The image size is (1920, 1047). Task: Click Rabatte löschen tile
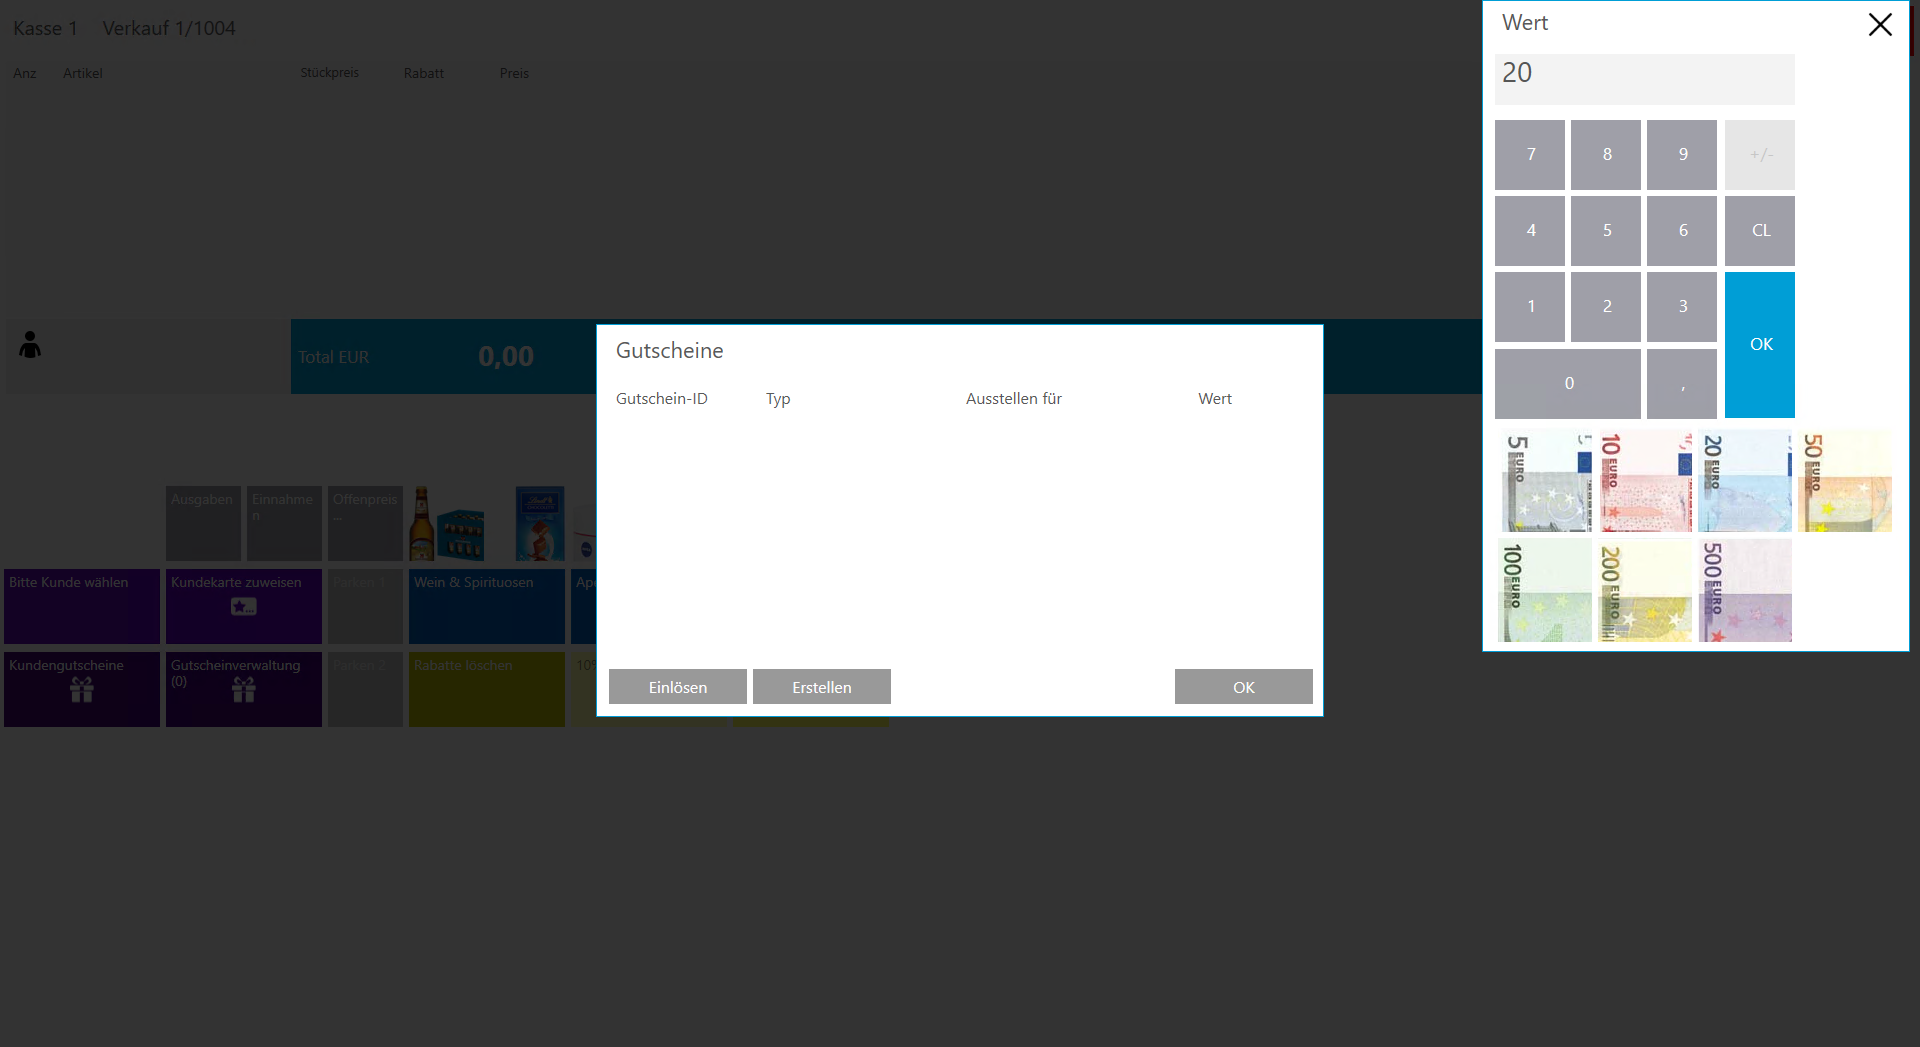tap(487, 689)
